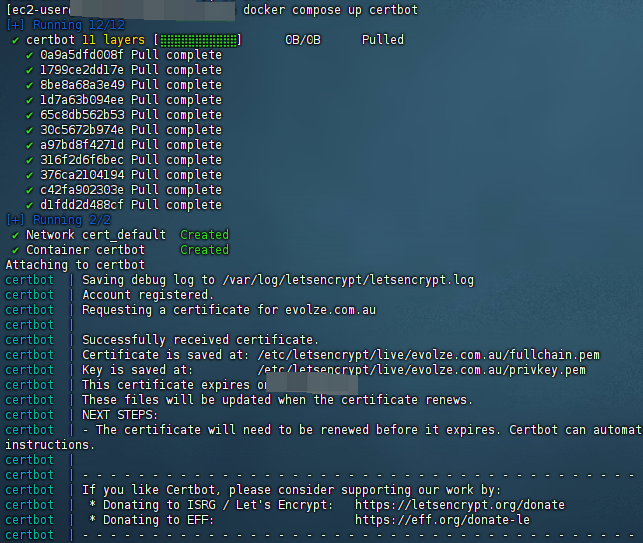Click 'The certificate will need to be renewed' line
This screenshot has width=643, height=543.
[362, 430]
